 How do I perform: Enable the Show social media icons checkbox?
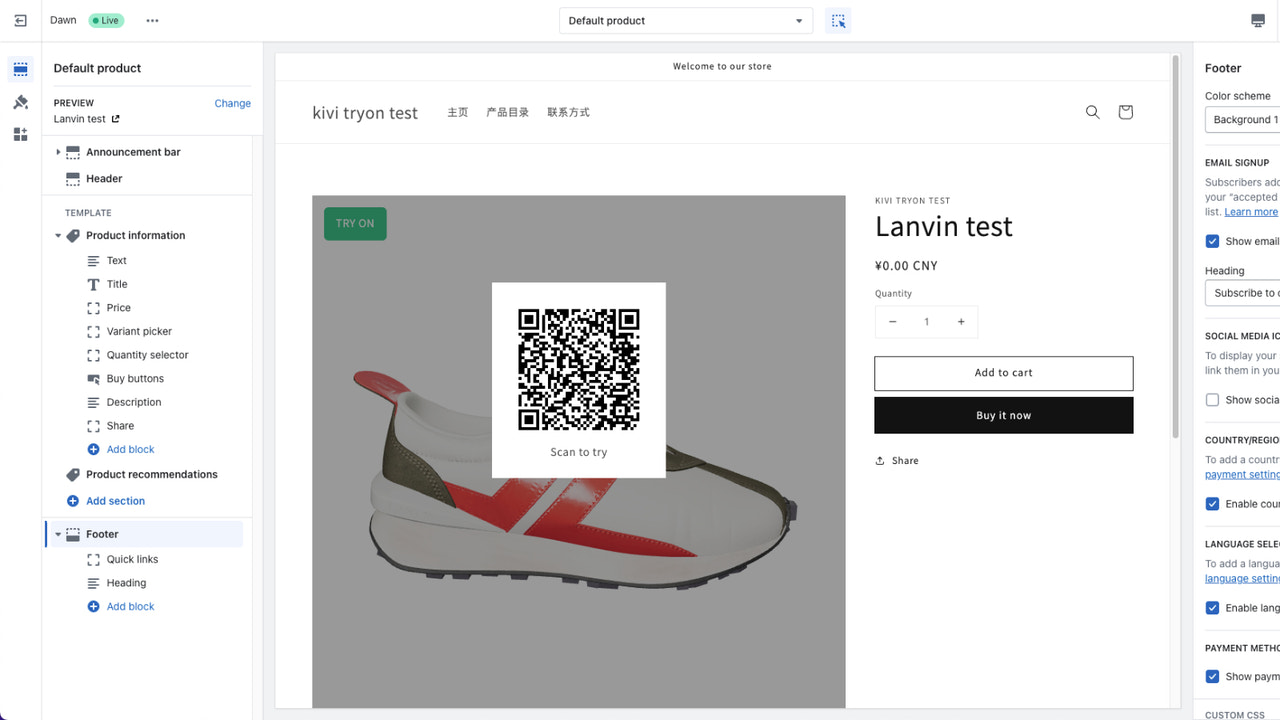1212,399
